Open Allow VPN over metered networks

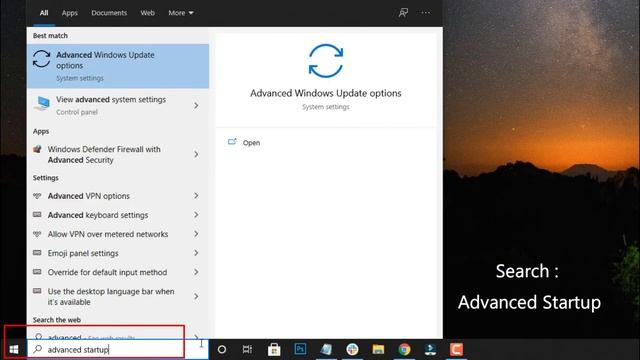click(x=118, y=234)
